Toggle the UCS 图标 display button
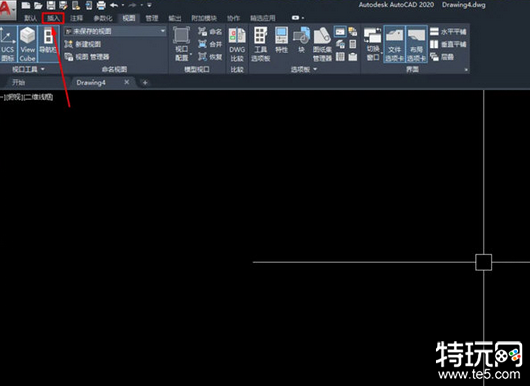The image size is (530, 386). 8,44
